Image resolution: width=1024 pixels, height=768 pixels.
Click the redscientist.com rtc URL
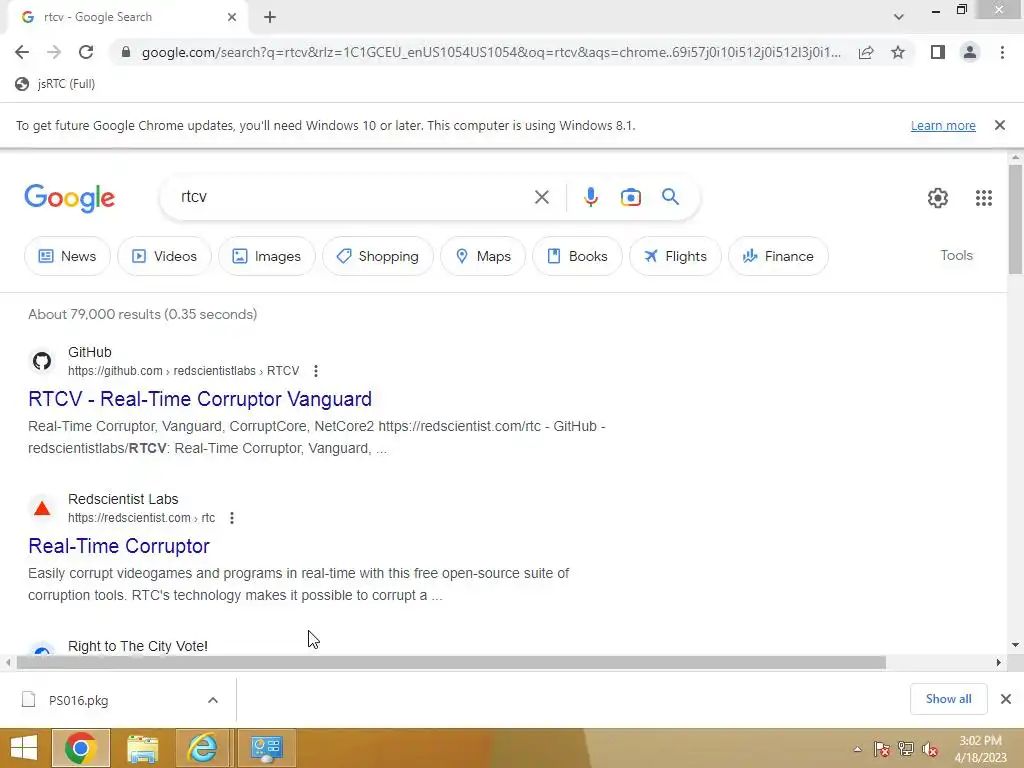pos(141,518)
